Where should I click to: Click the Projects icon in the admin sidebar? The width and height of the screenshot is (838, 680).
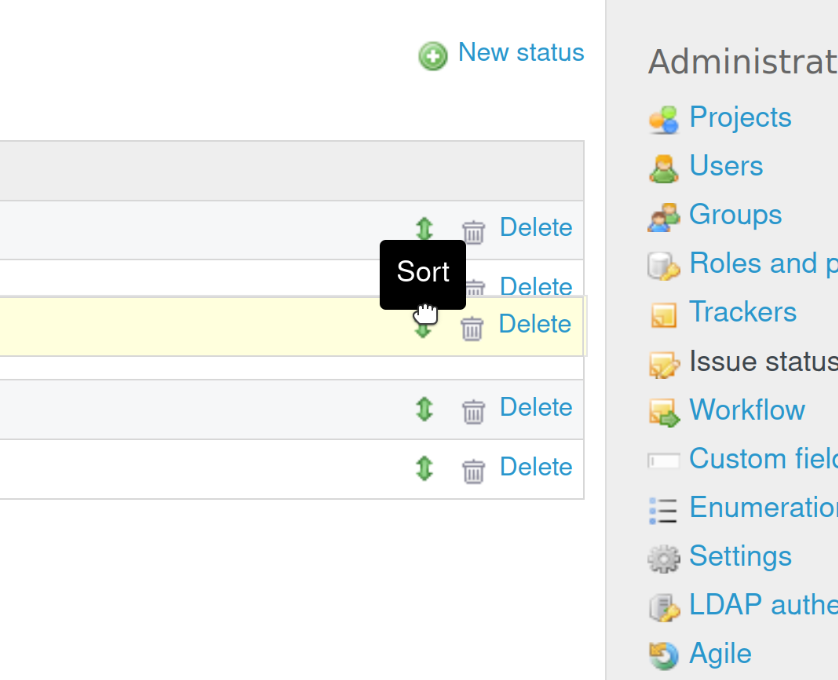point(663,118)
